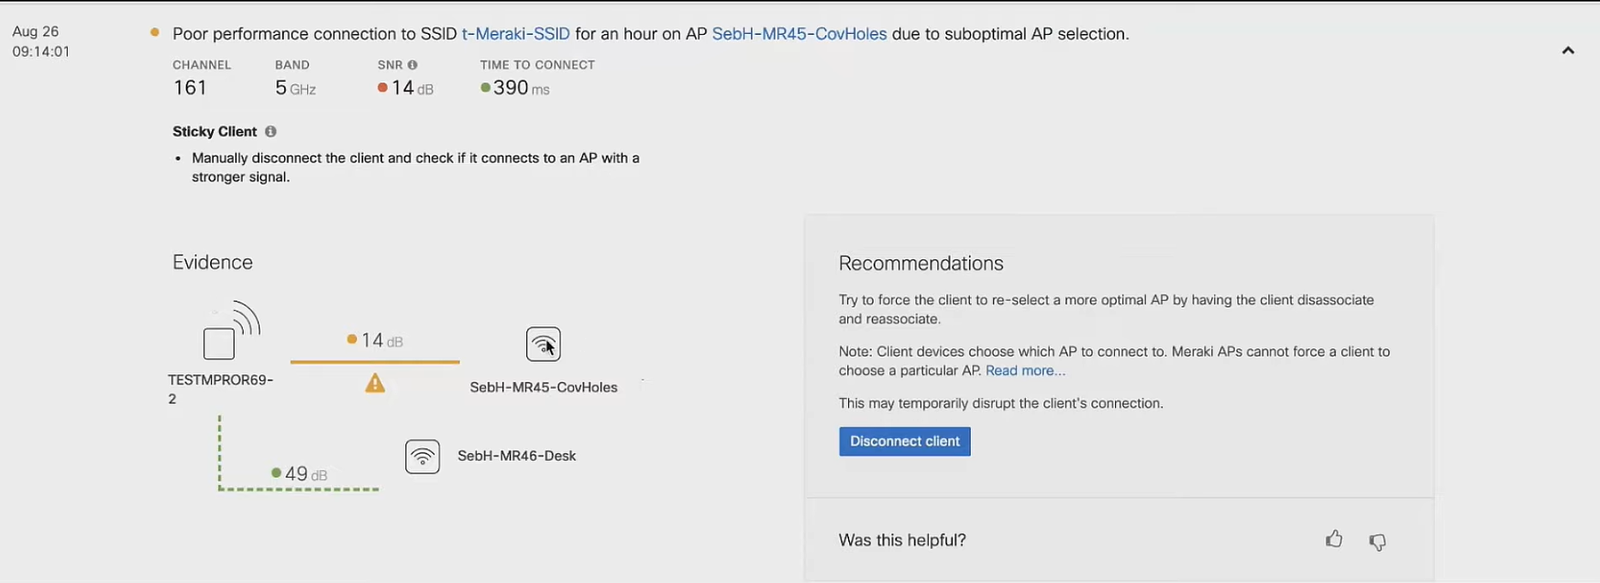Image resolution: width=1600 pixels, height=583 pixels.
Task: Collapse the event with the up chevron
Action: click(x=1568, y=50)
